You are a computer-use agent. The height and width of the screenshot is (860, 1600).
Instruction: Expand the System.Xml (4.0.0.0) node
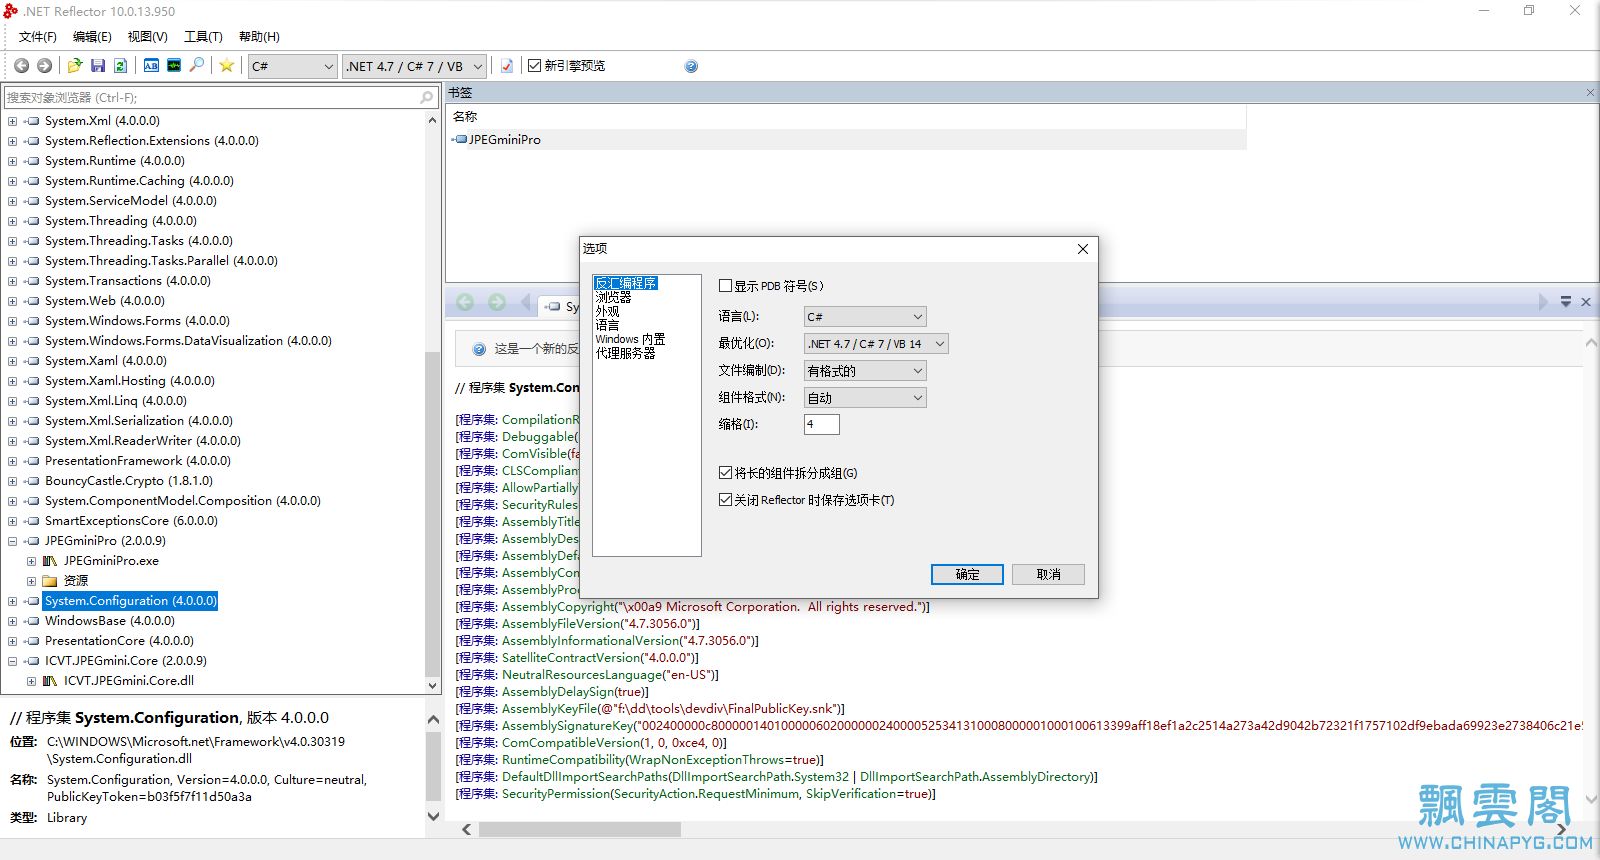[13, 121]
